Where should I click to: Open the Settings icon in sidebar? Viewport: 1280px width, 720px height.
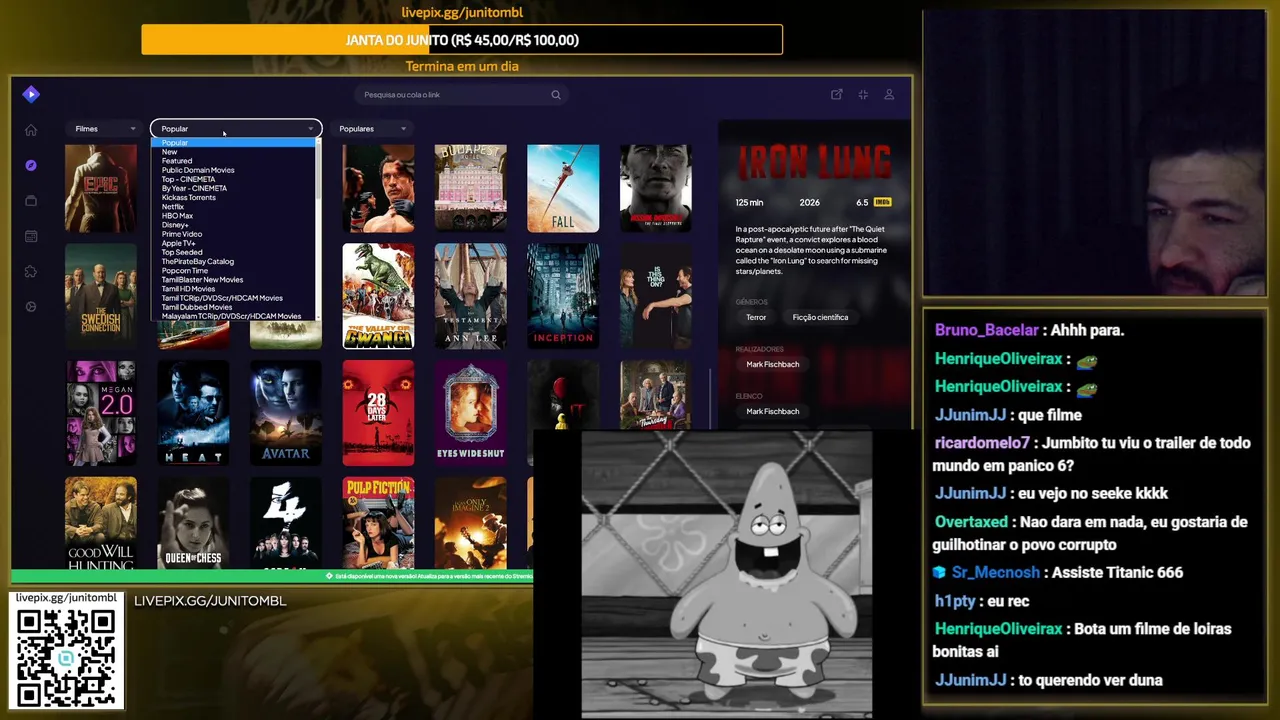[31, 306]
